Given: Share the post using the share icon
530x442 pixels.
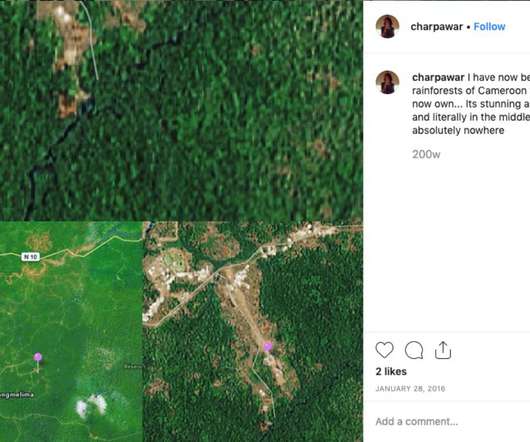Looking at the screenshot, I should (443, 350).
